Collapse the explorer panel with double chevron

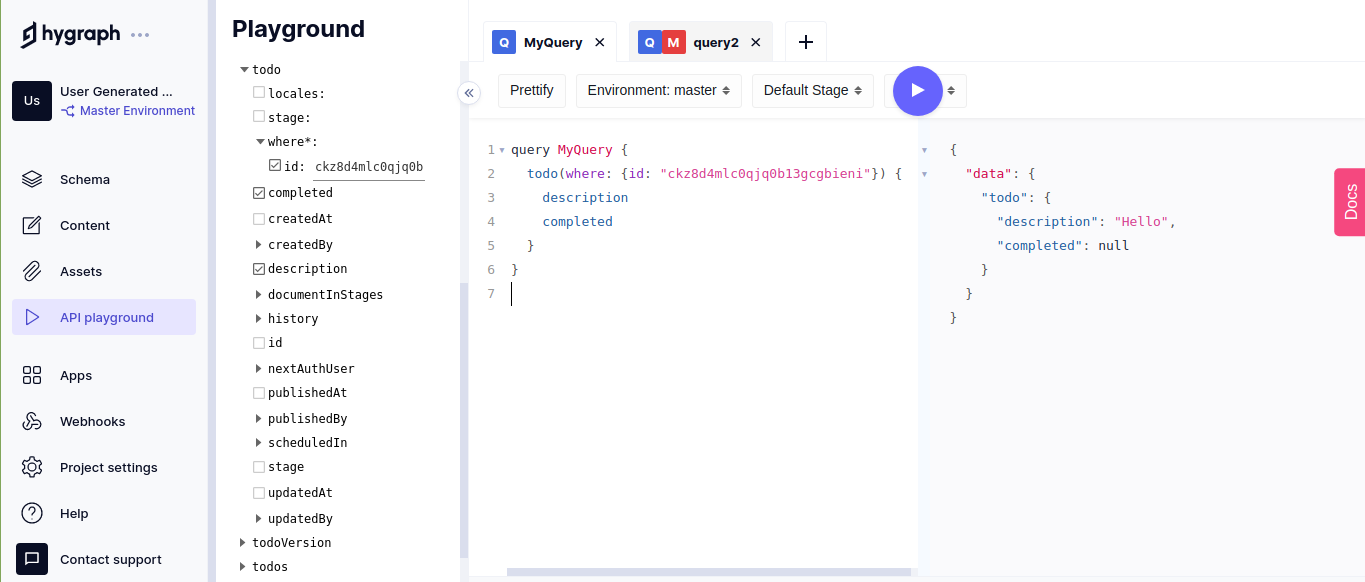[x=469, y=93]
